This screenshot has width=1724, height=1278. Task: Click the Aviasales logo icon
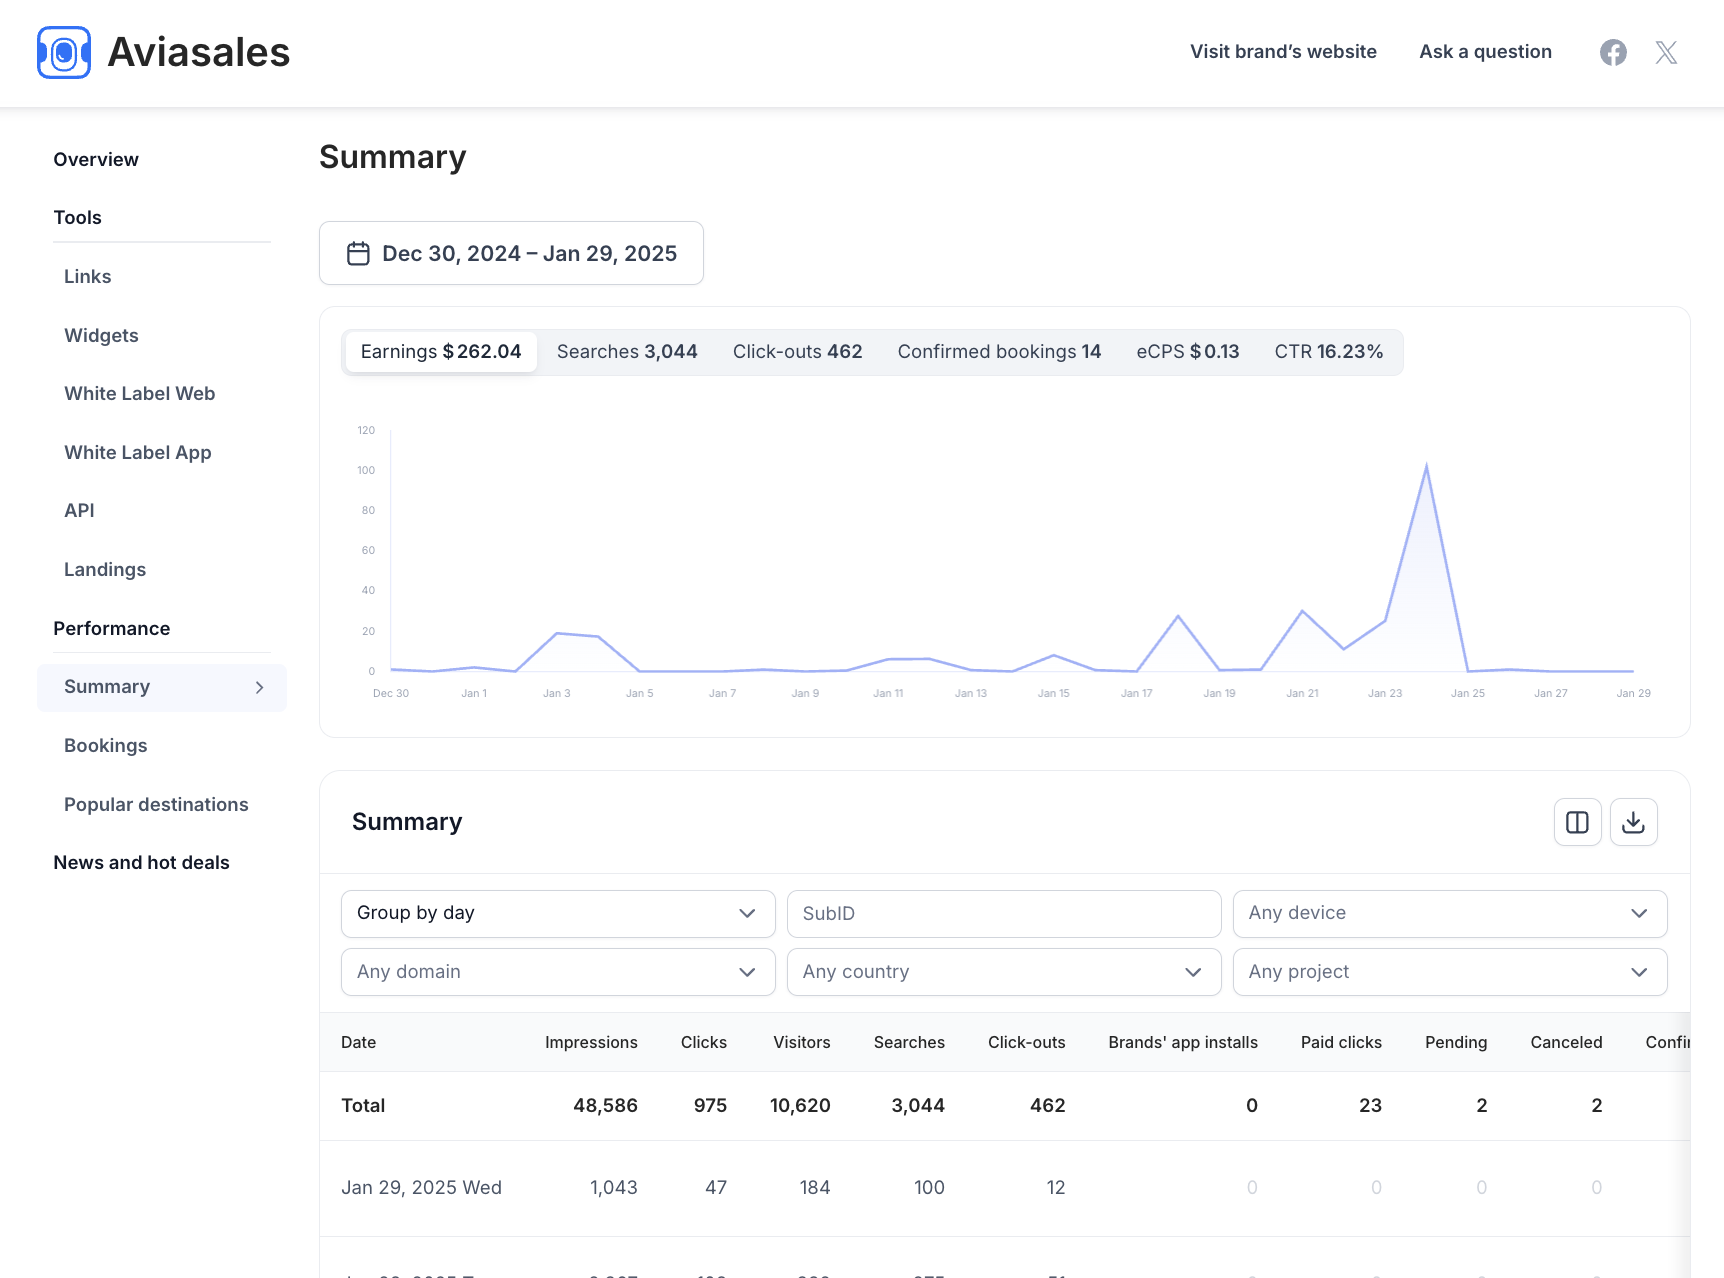64,52
